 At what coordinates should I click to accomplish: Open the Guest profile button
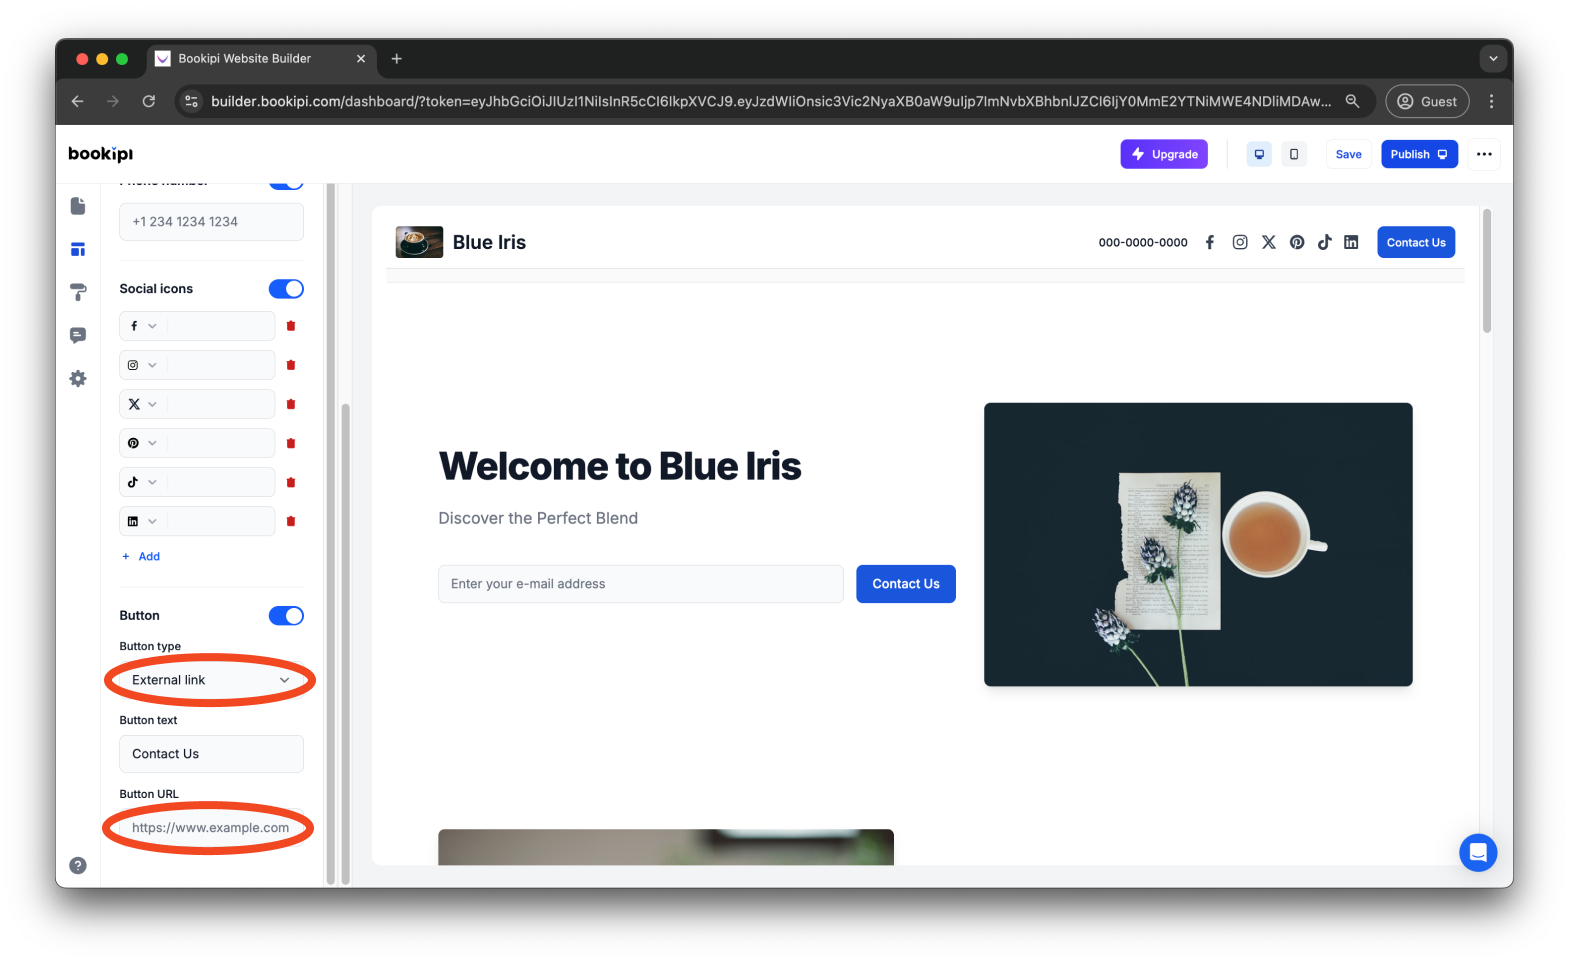pyautogui.click(x=1427, y=101)
